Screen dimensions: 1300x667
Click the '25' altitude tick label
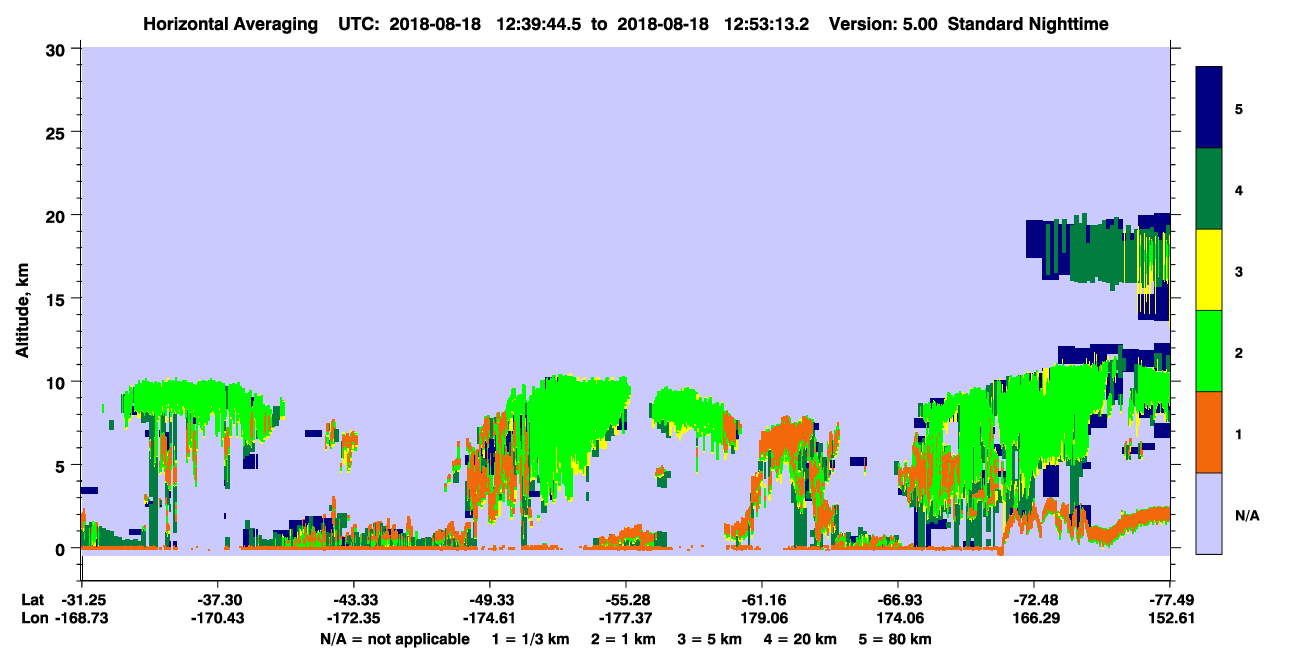pyautogui.click(x=58, y=132)
